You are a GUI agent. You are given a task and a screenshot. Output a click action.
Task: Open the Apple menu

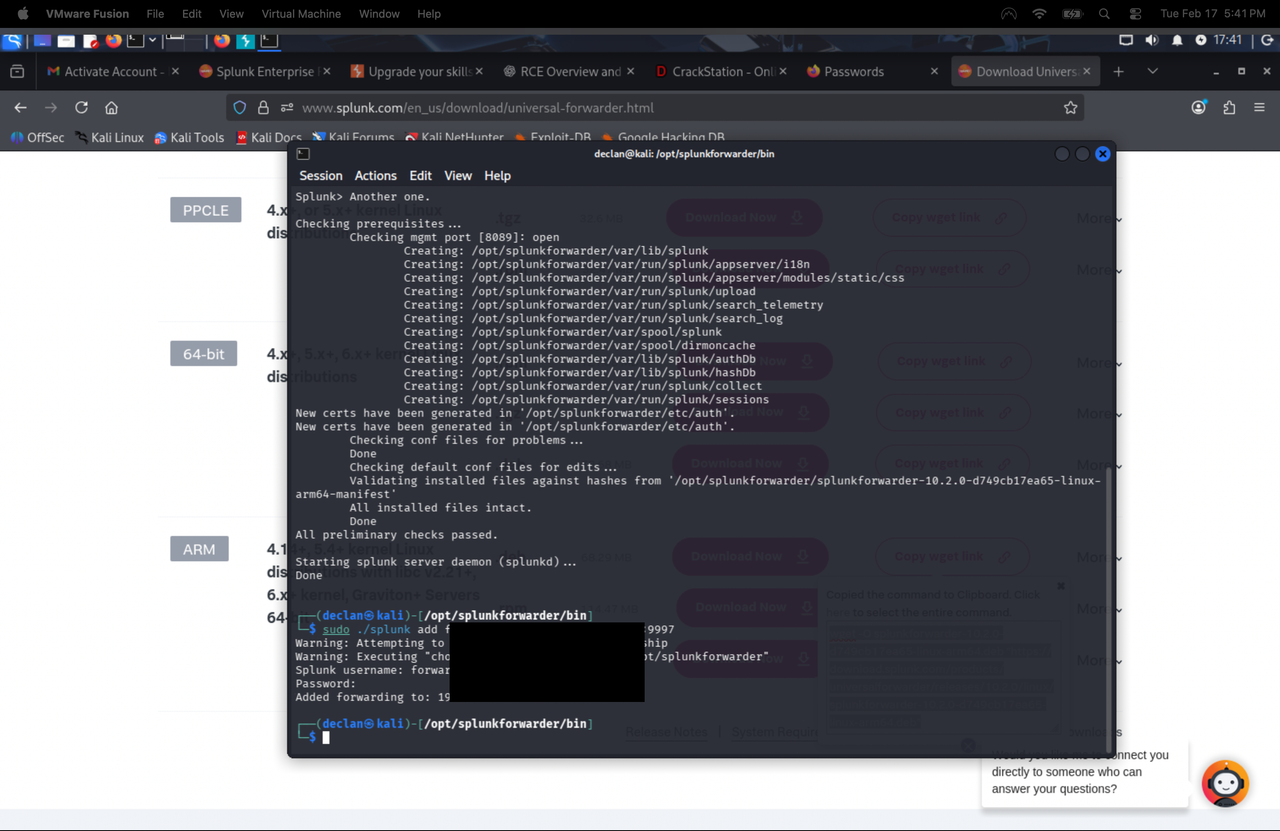(22, 14)
